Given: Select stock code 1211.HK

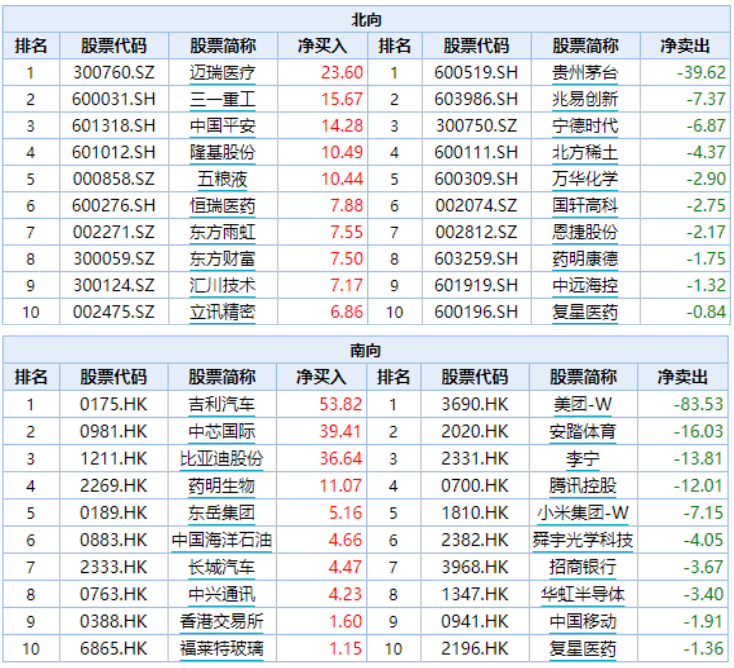Looking at the screenshot, I should [114, 459].
